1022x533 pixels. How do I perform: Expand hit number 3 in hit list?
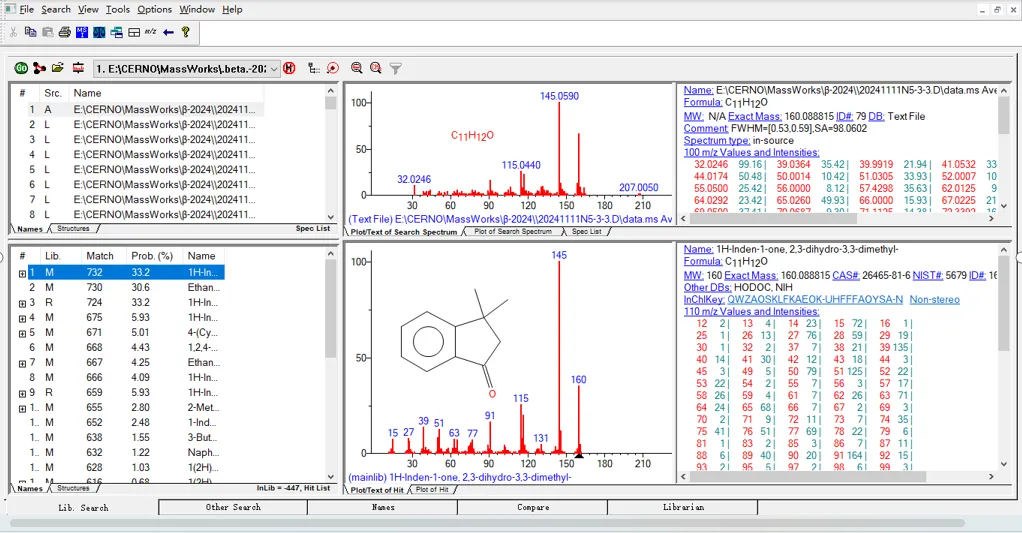coord(22,302)
